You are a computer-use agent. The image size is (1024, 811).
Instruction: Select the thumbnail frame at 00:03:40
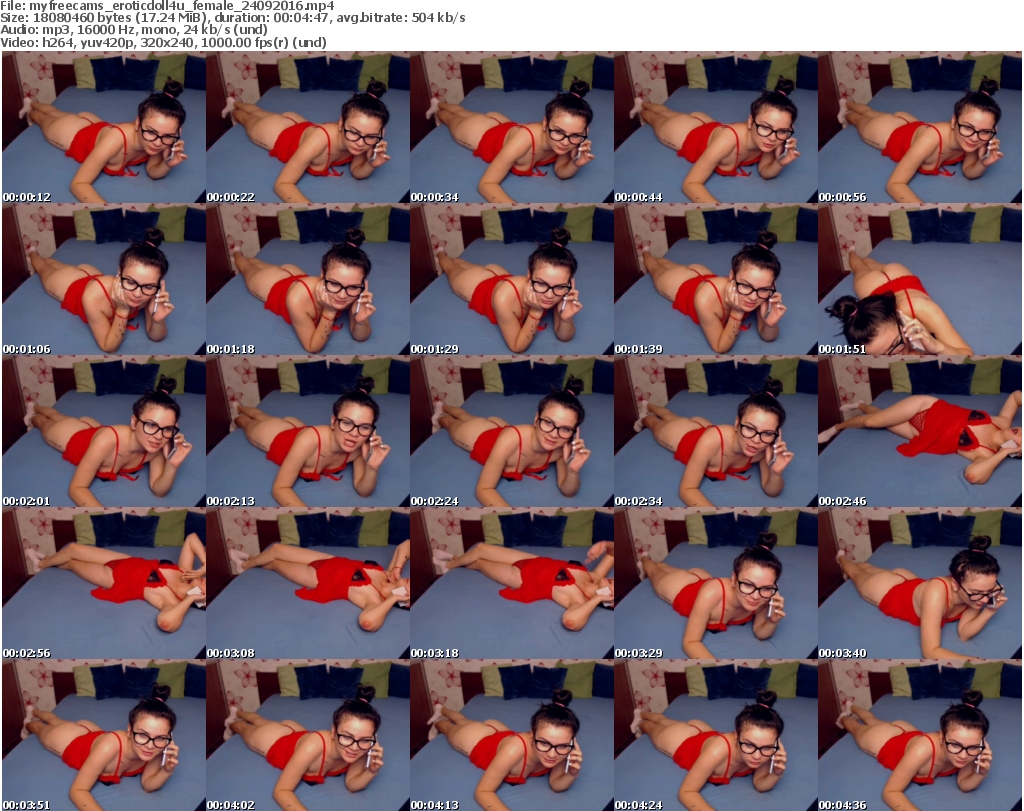point(920,584)
